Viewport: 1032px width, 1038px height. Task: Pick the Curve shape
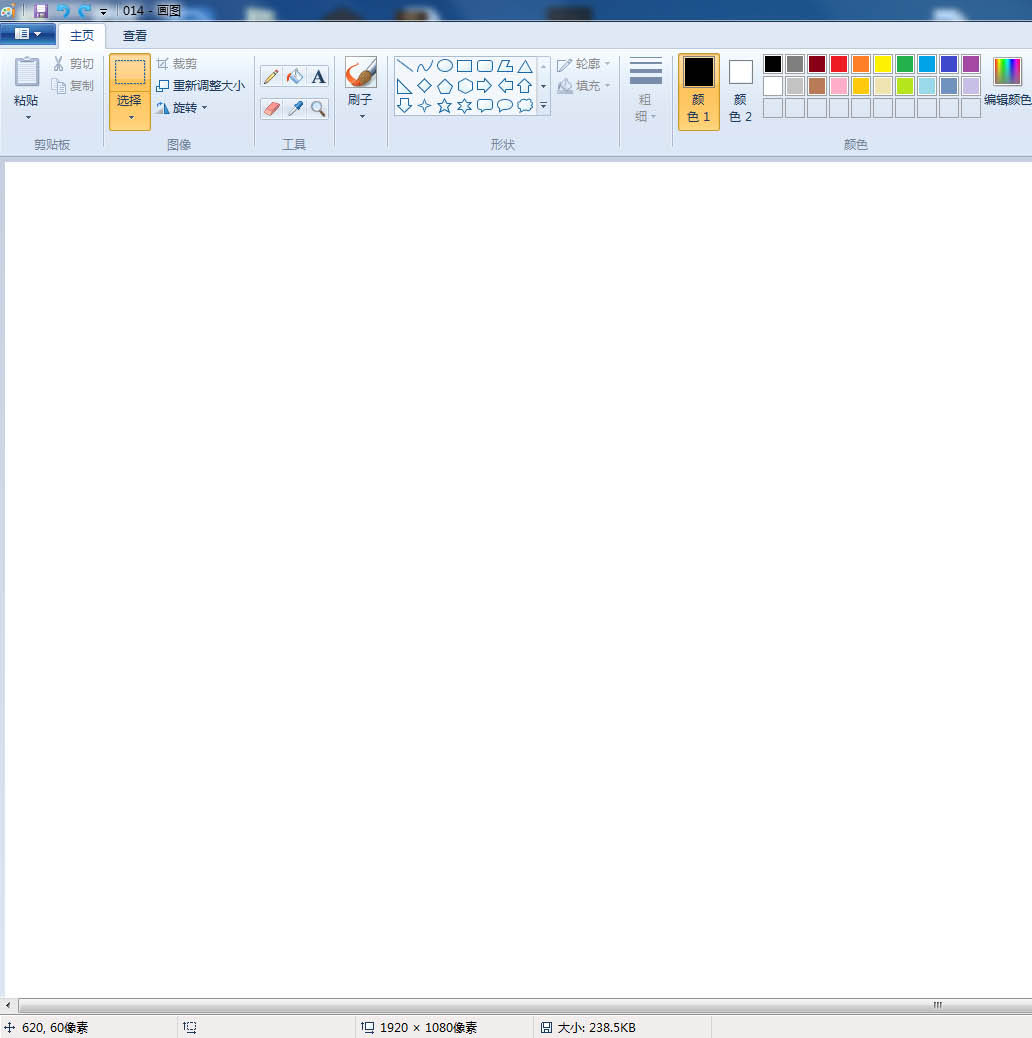click(425, 66)
